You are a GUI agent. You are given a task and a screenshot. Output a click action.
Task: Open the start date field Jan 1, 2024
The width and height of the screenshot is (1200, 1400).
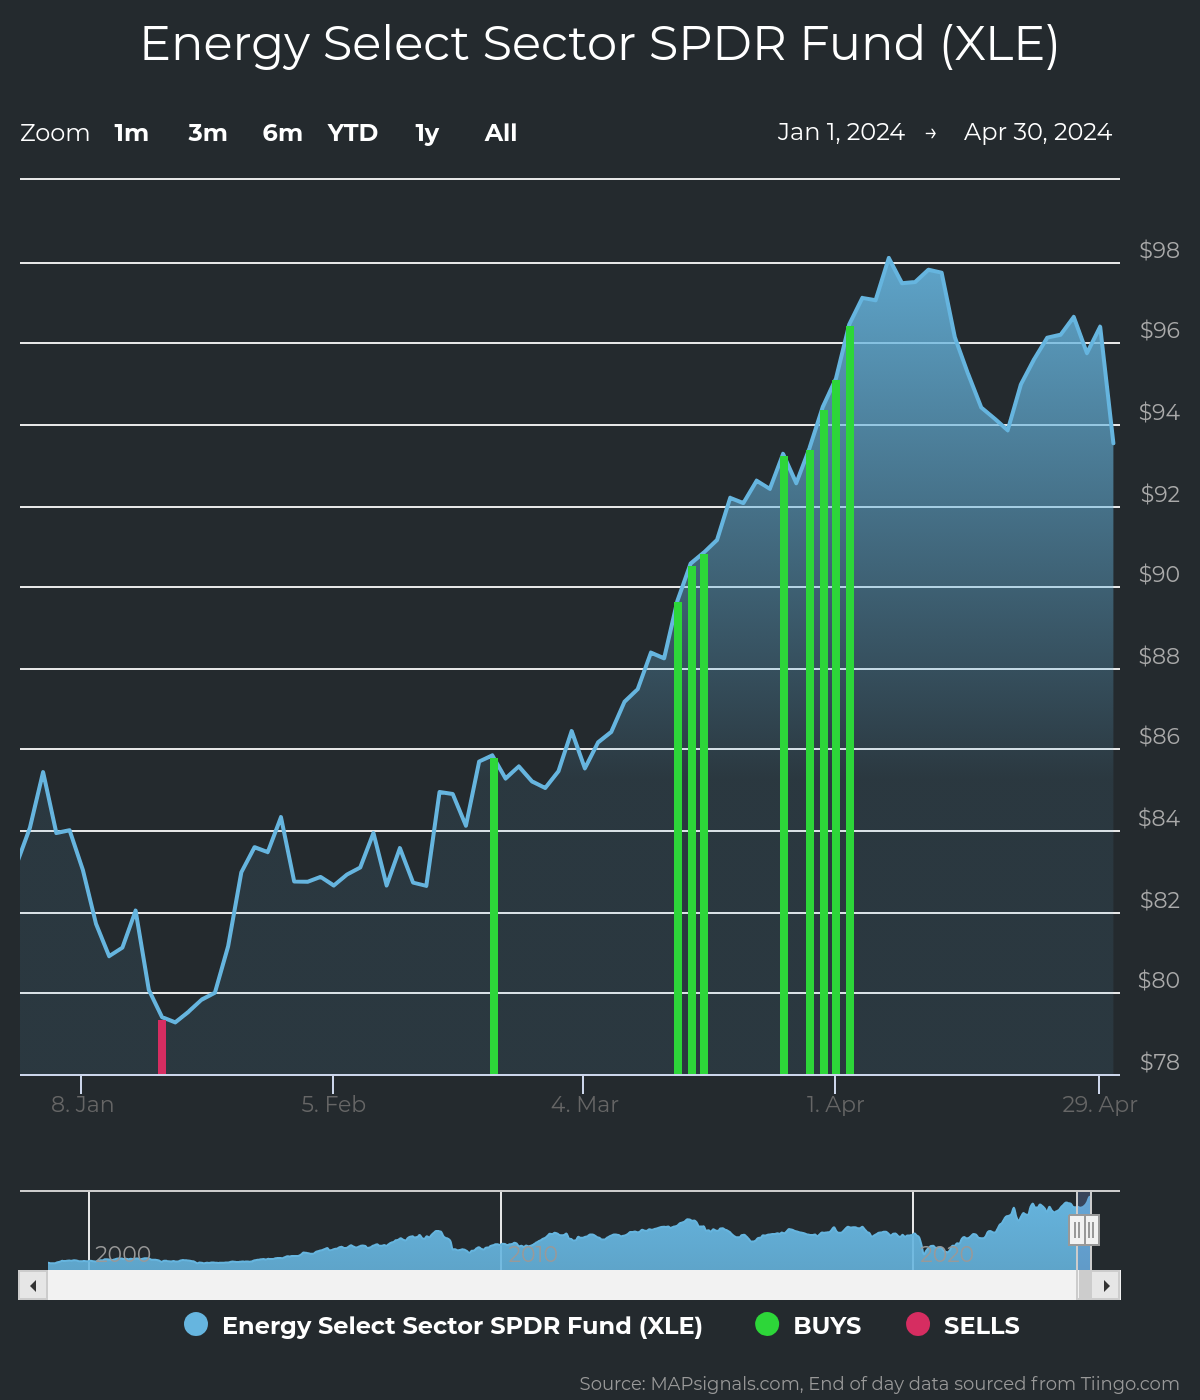tap(841, 132)
